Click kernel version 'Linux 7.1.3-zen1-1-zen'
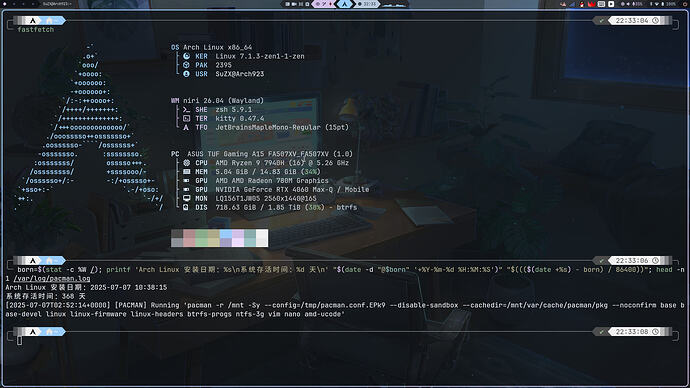Screen dimensions: 690x388 (x=260, y=56)
